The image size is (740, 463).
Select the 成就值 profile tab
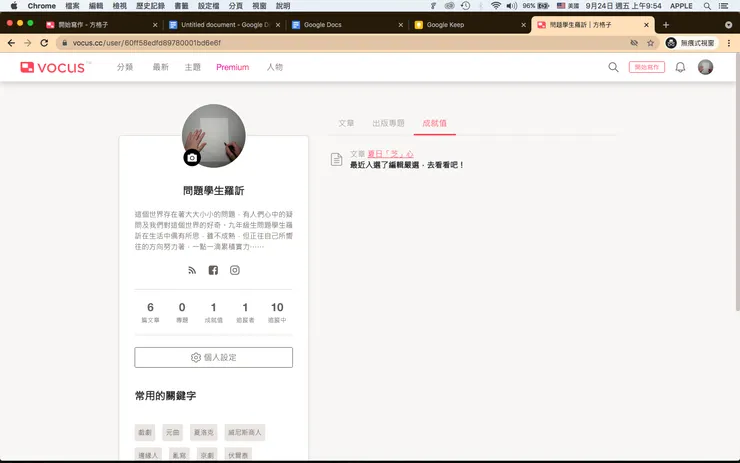(x=434, y=123)
